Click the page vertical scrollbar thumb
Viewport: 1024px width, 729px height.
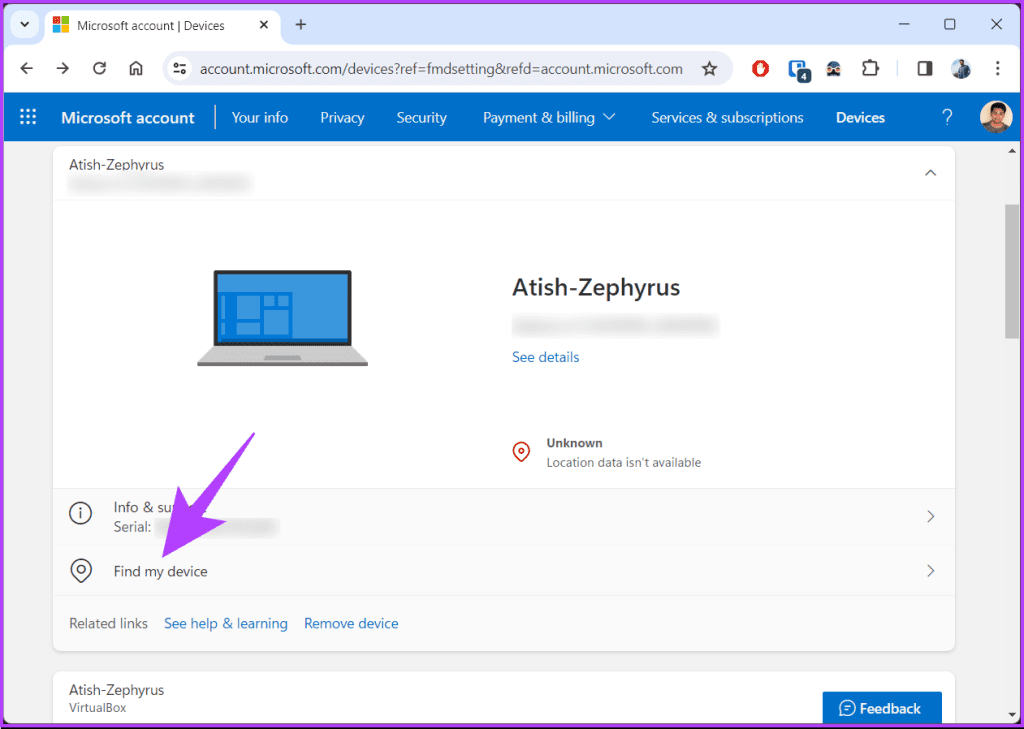1012,271
